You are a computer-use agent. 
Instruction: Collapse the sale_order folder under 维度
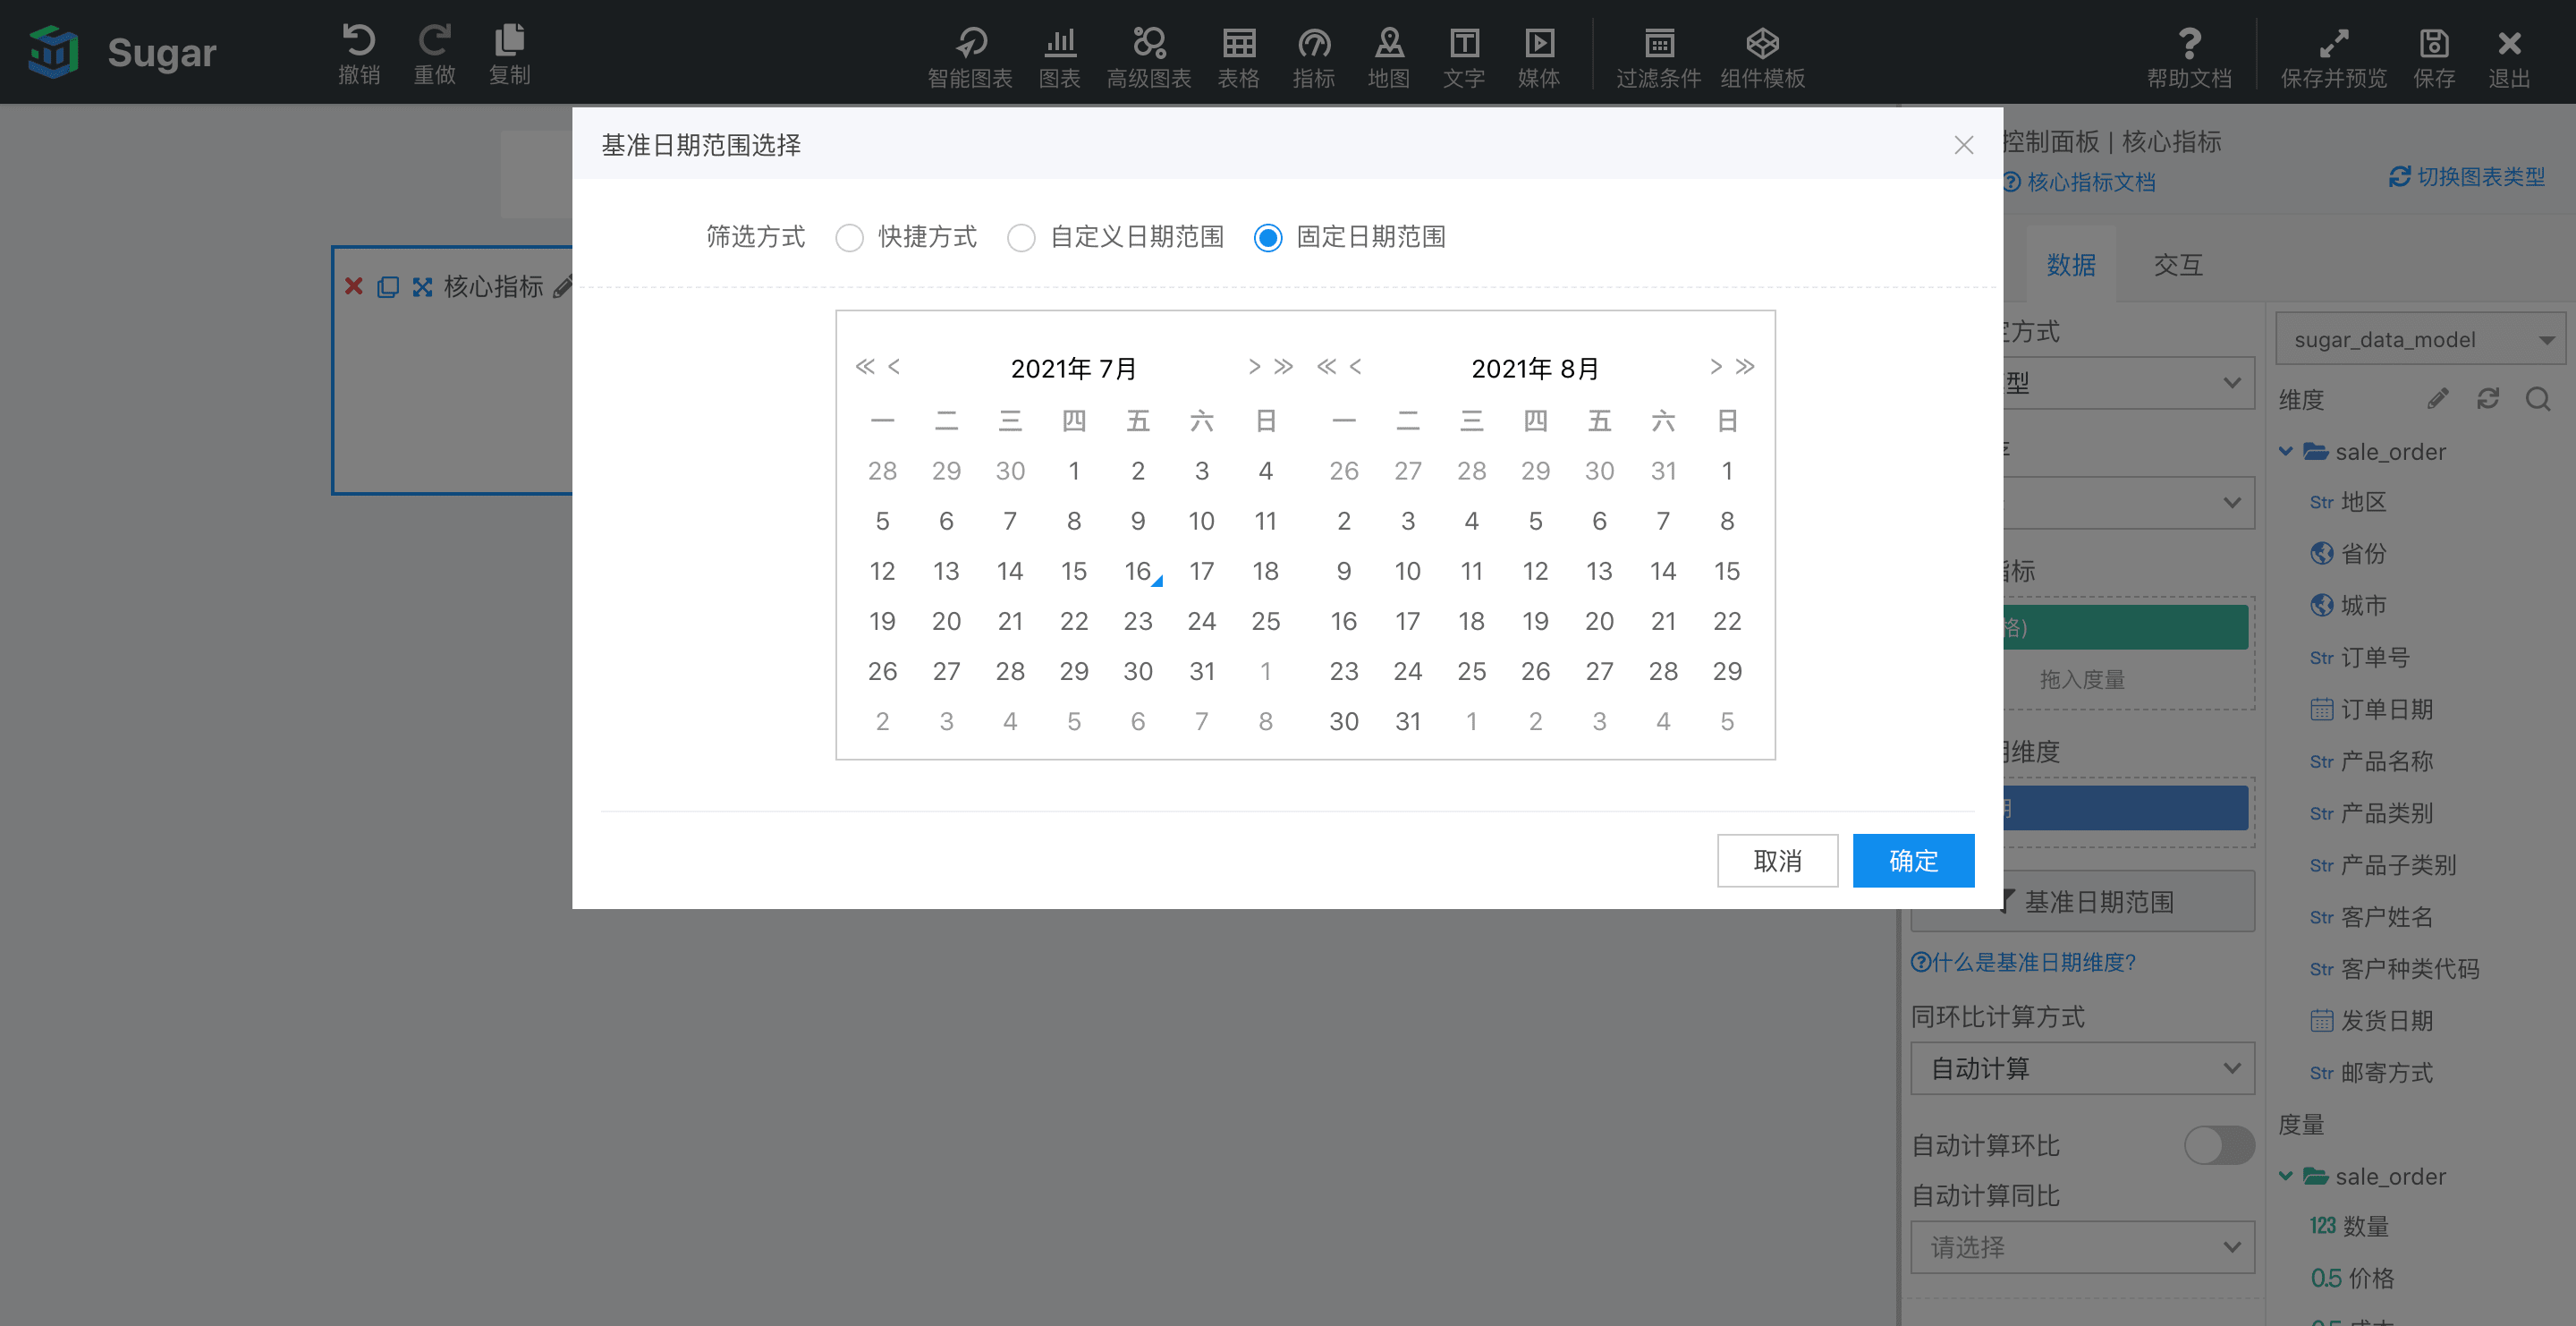(2285, 451)
